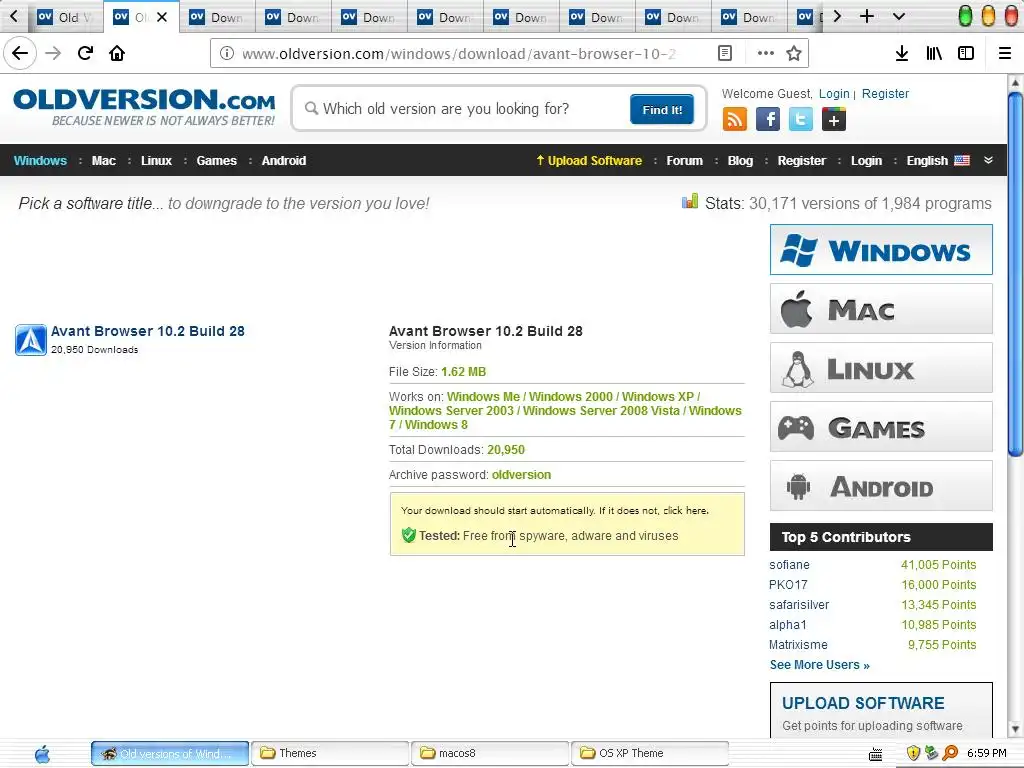The height and width of the screenshot is (768, 1024).
Task: Open the Blog nav link
Action: pos(740,161)
